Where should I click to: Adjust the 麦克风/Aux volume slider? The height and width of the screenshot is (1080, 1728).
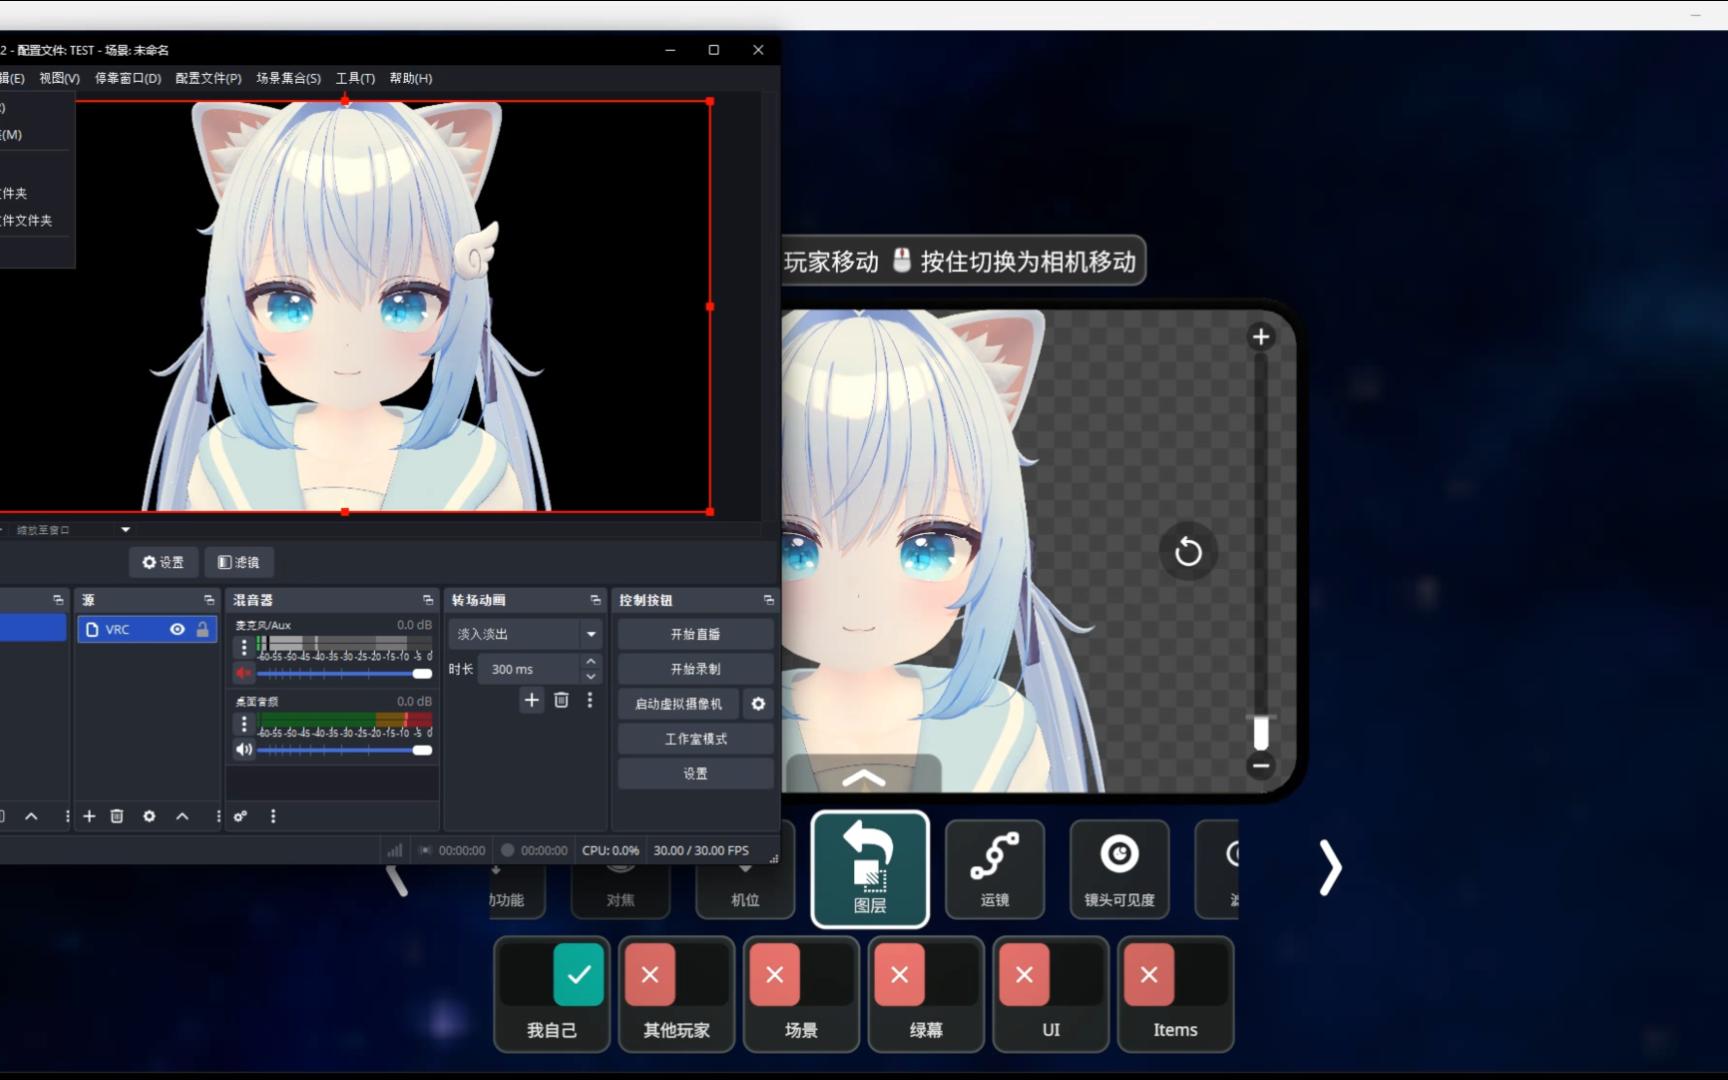(344, 673)
